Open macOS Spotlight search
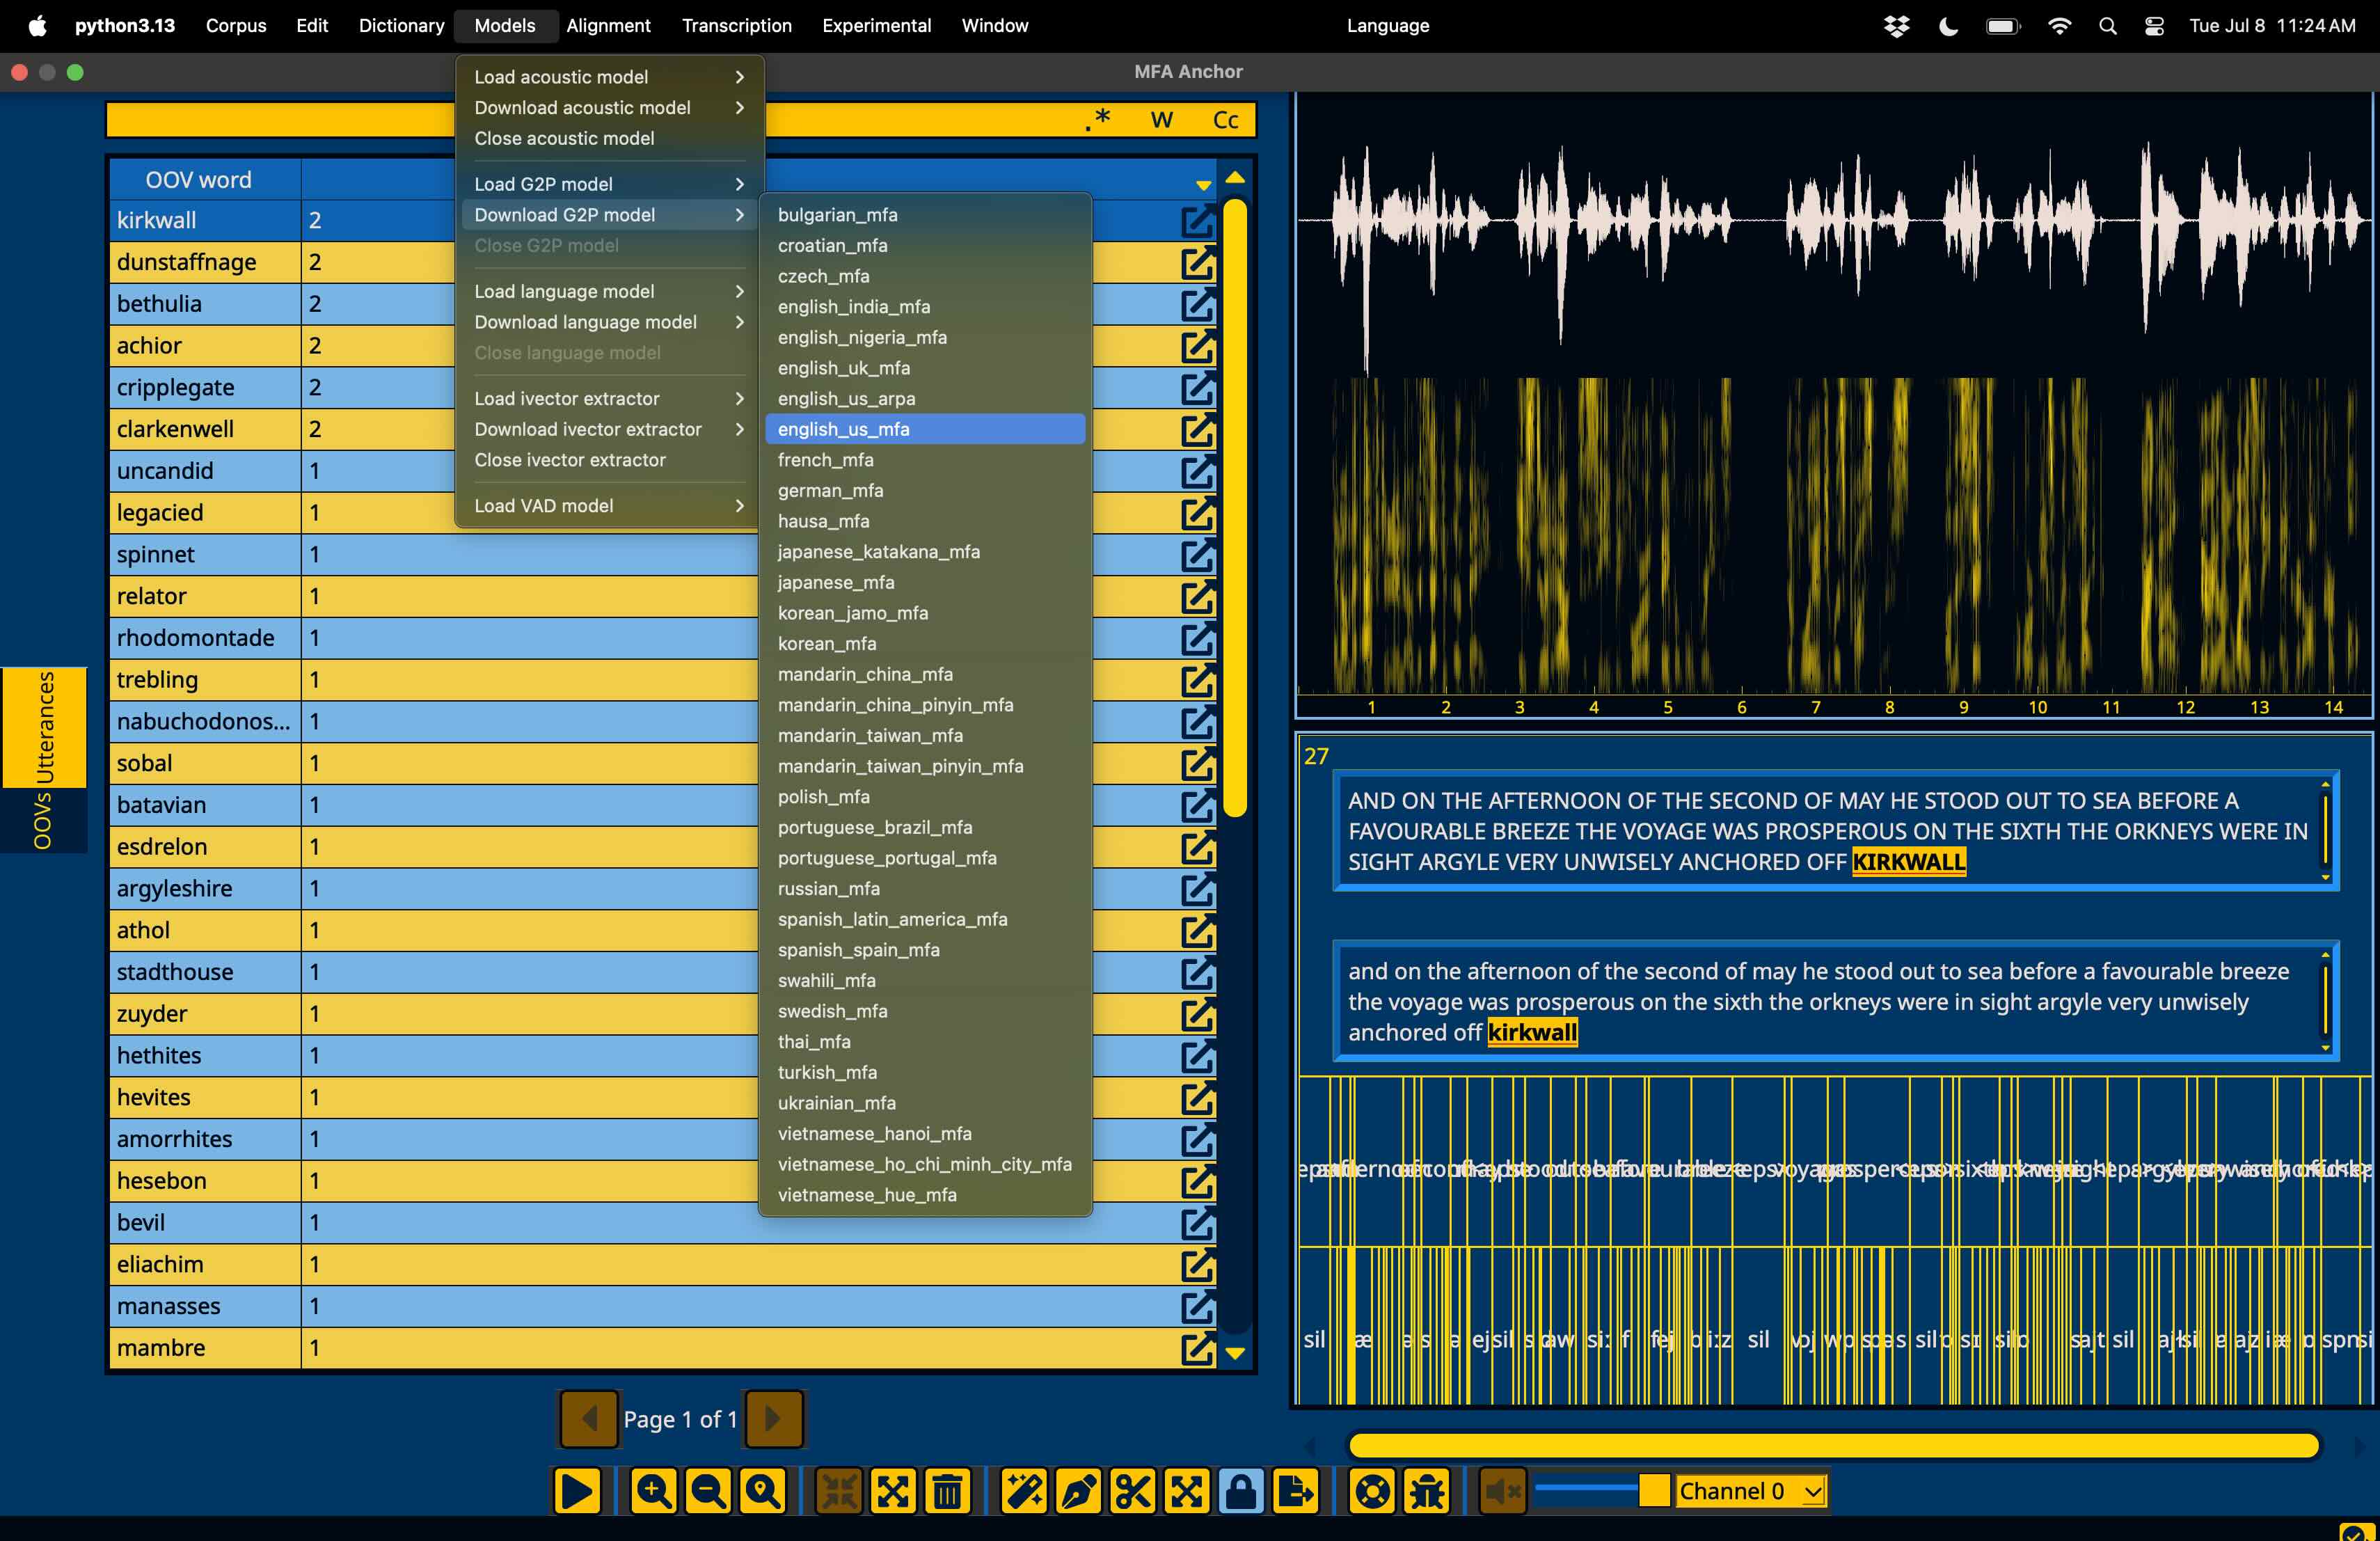This screenshot has width=2380, height=1541. (x=2107, y=26)
